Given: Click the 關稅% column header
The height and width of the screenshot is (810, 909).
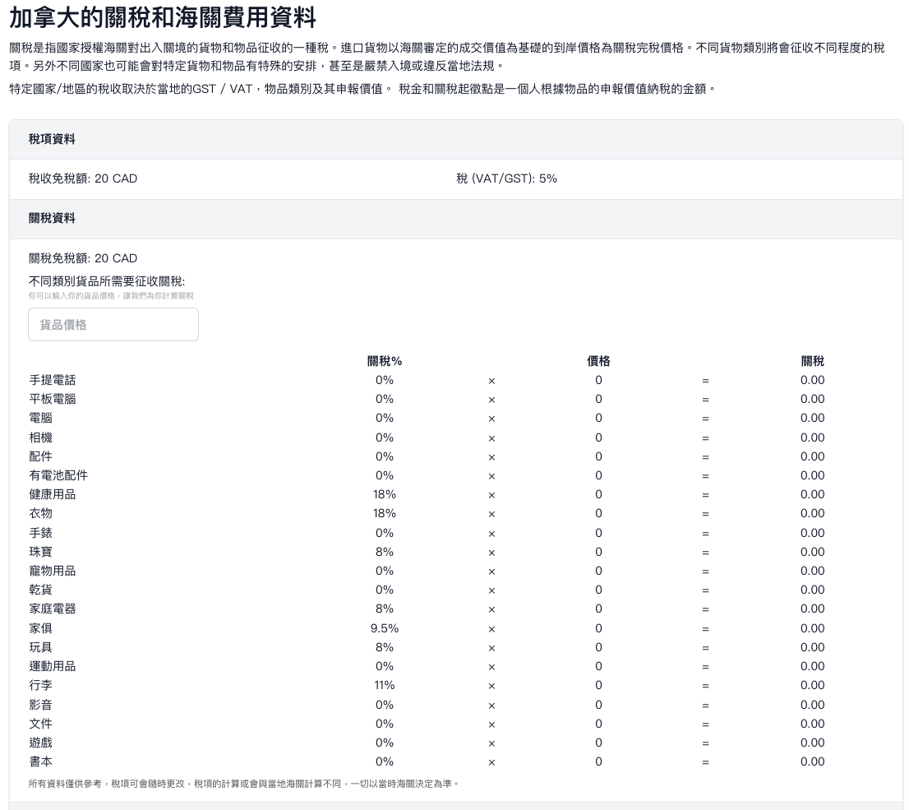Looking at the screenshot, I should (384, 361).
